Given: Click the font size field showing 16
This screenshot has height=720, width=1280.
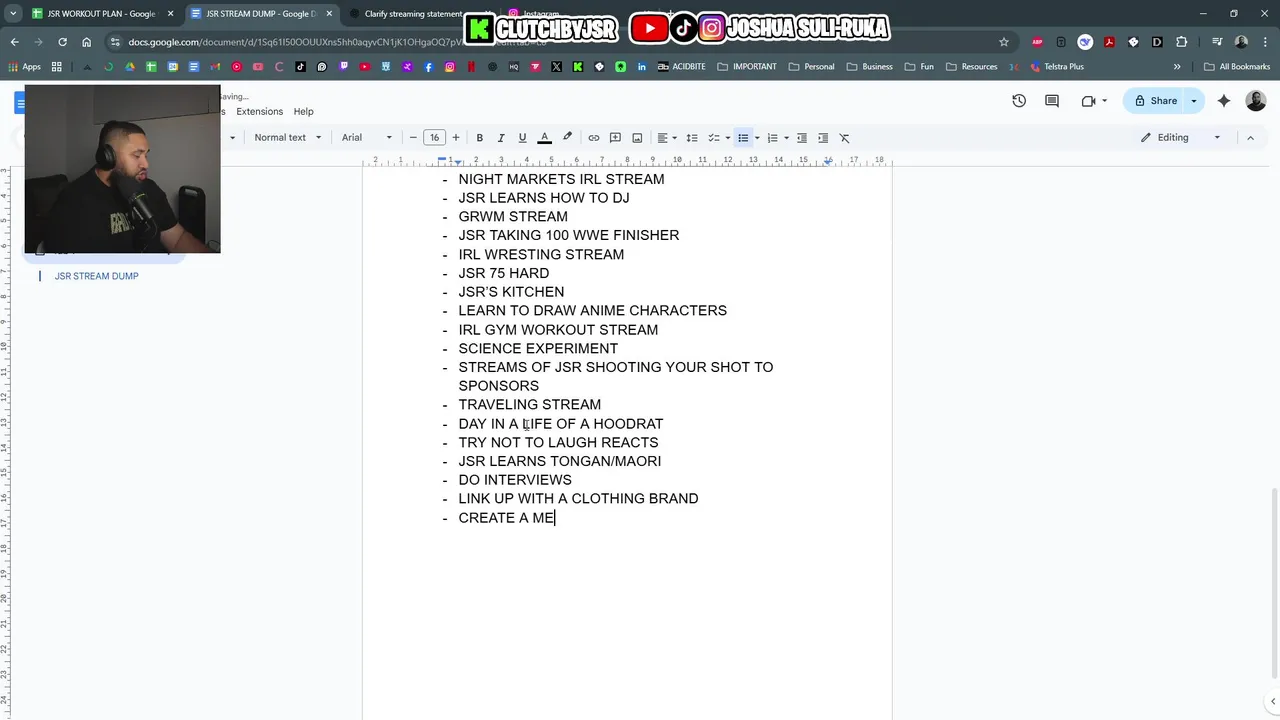Looking at the screenshot, I should pos(434,138).
